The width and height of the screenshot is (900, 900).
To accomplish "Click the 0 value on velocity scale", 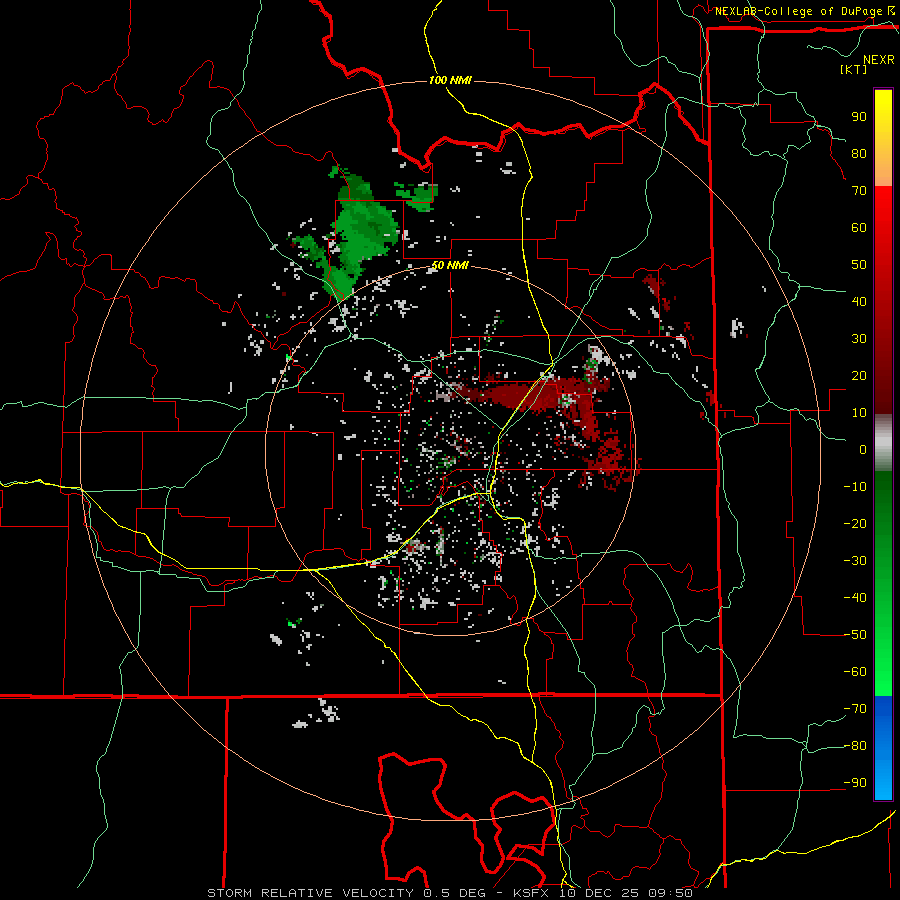I will point(863,450).
